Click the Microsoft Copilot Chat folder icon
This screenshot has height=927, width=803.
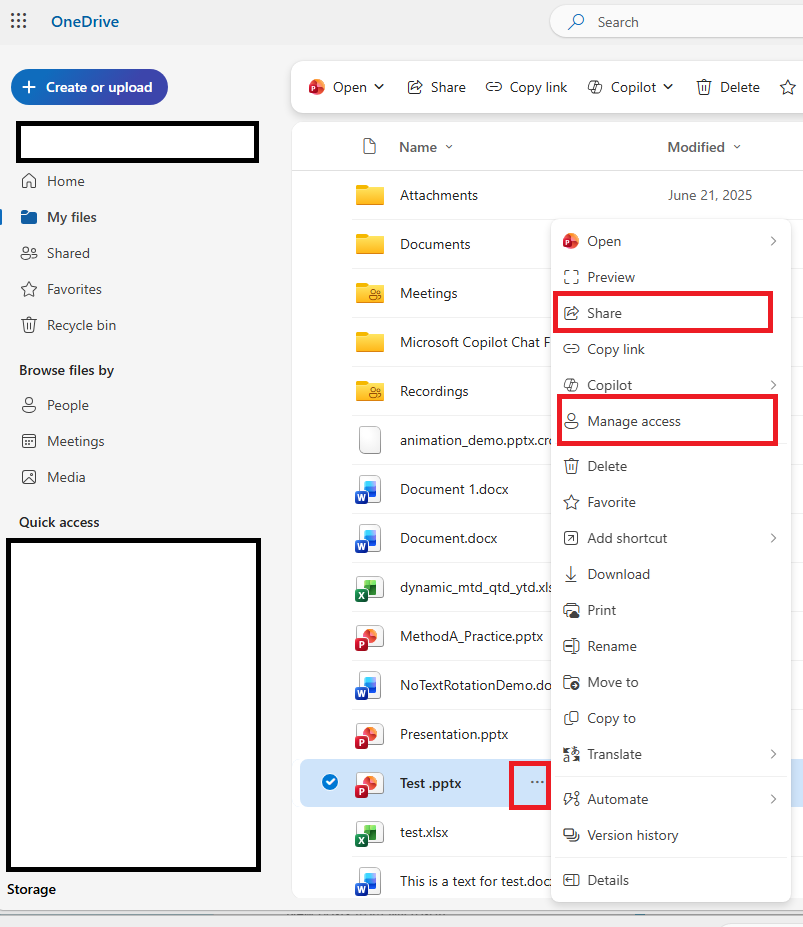(x=370, y=342)
